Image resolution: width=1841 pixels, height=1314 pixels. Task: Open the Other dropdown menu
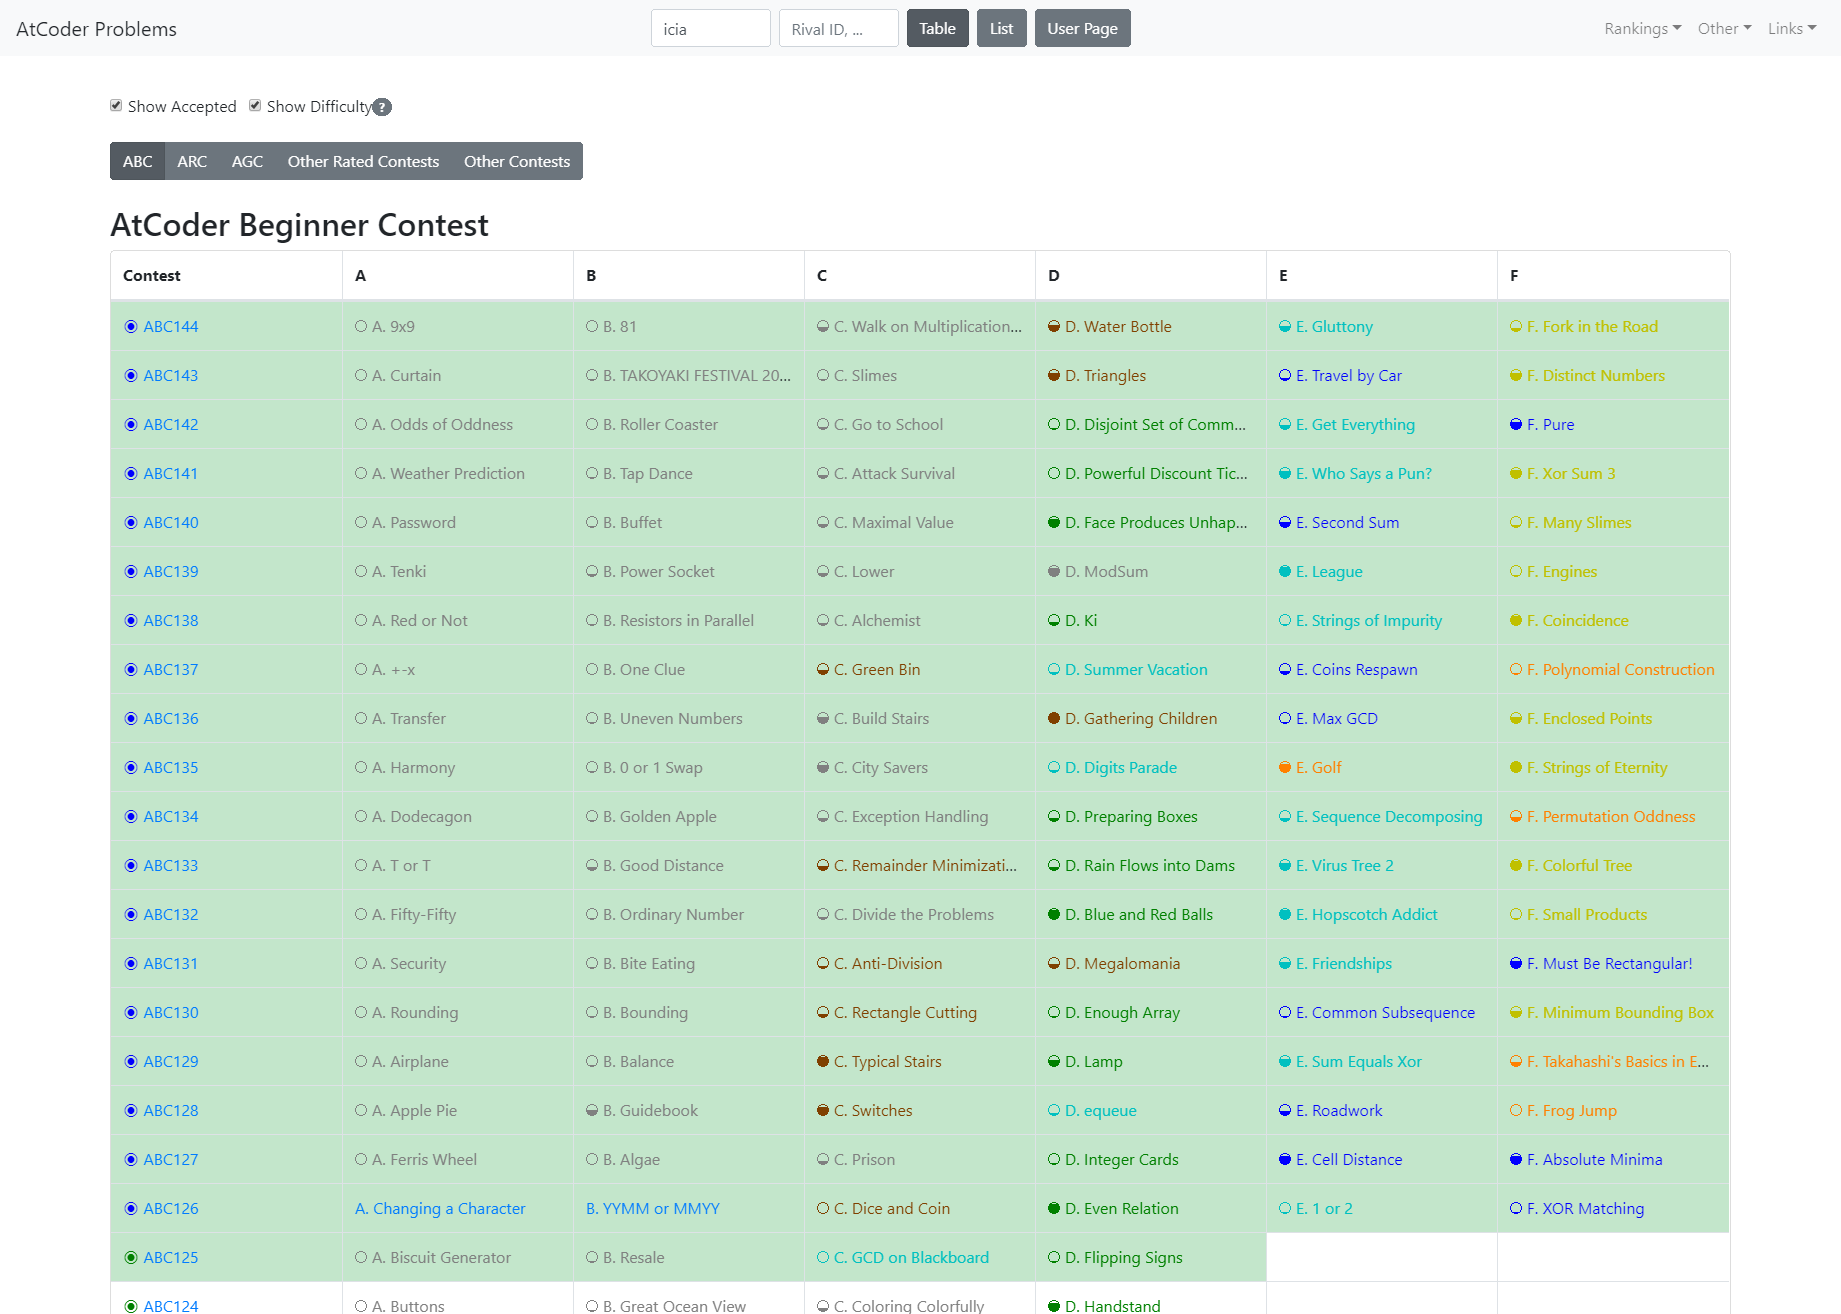click(x=1725, y=29)
